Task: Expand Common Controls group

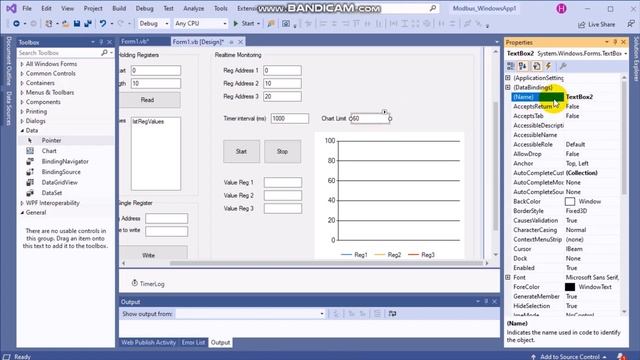Action: 22,73
